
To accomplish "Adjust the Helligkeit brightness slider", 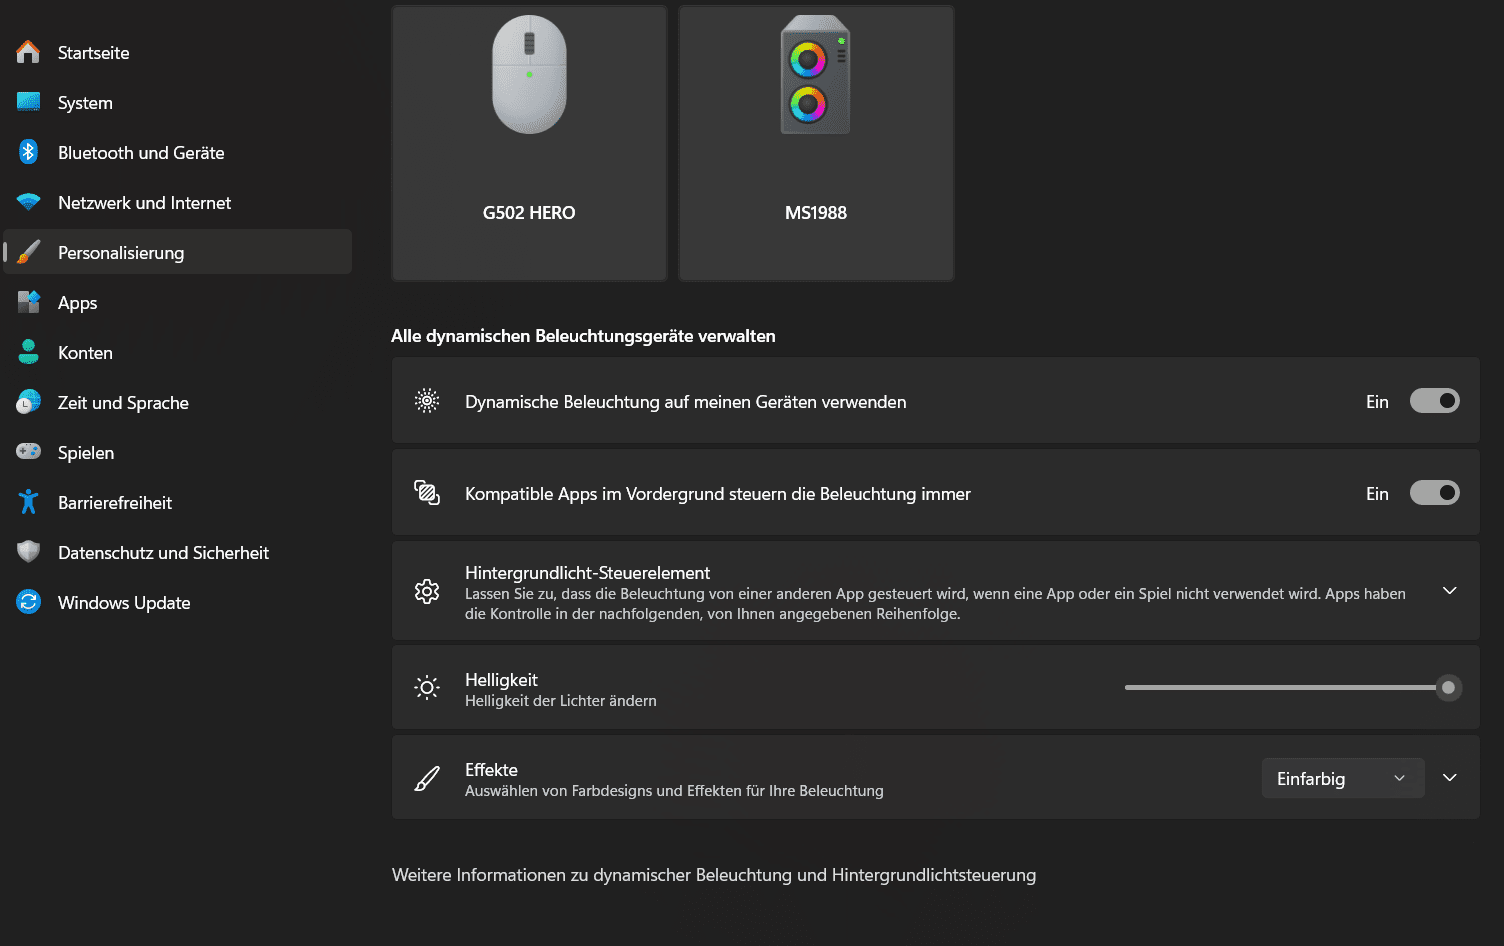I will (1446, 688).
